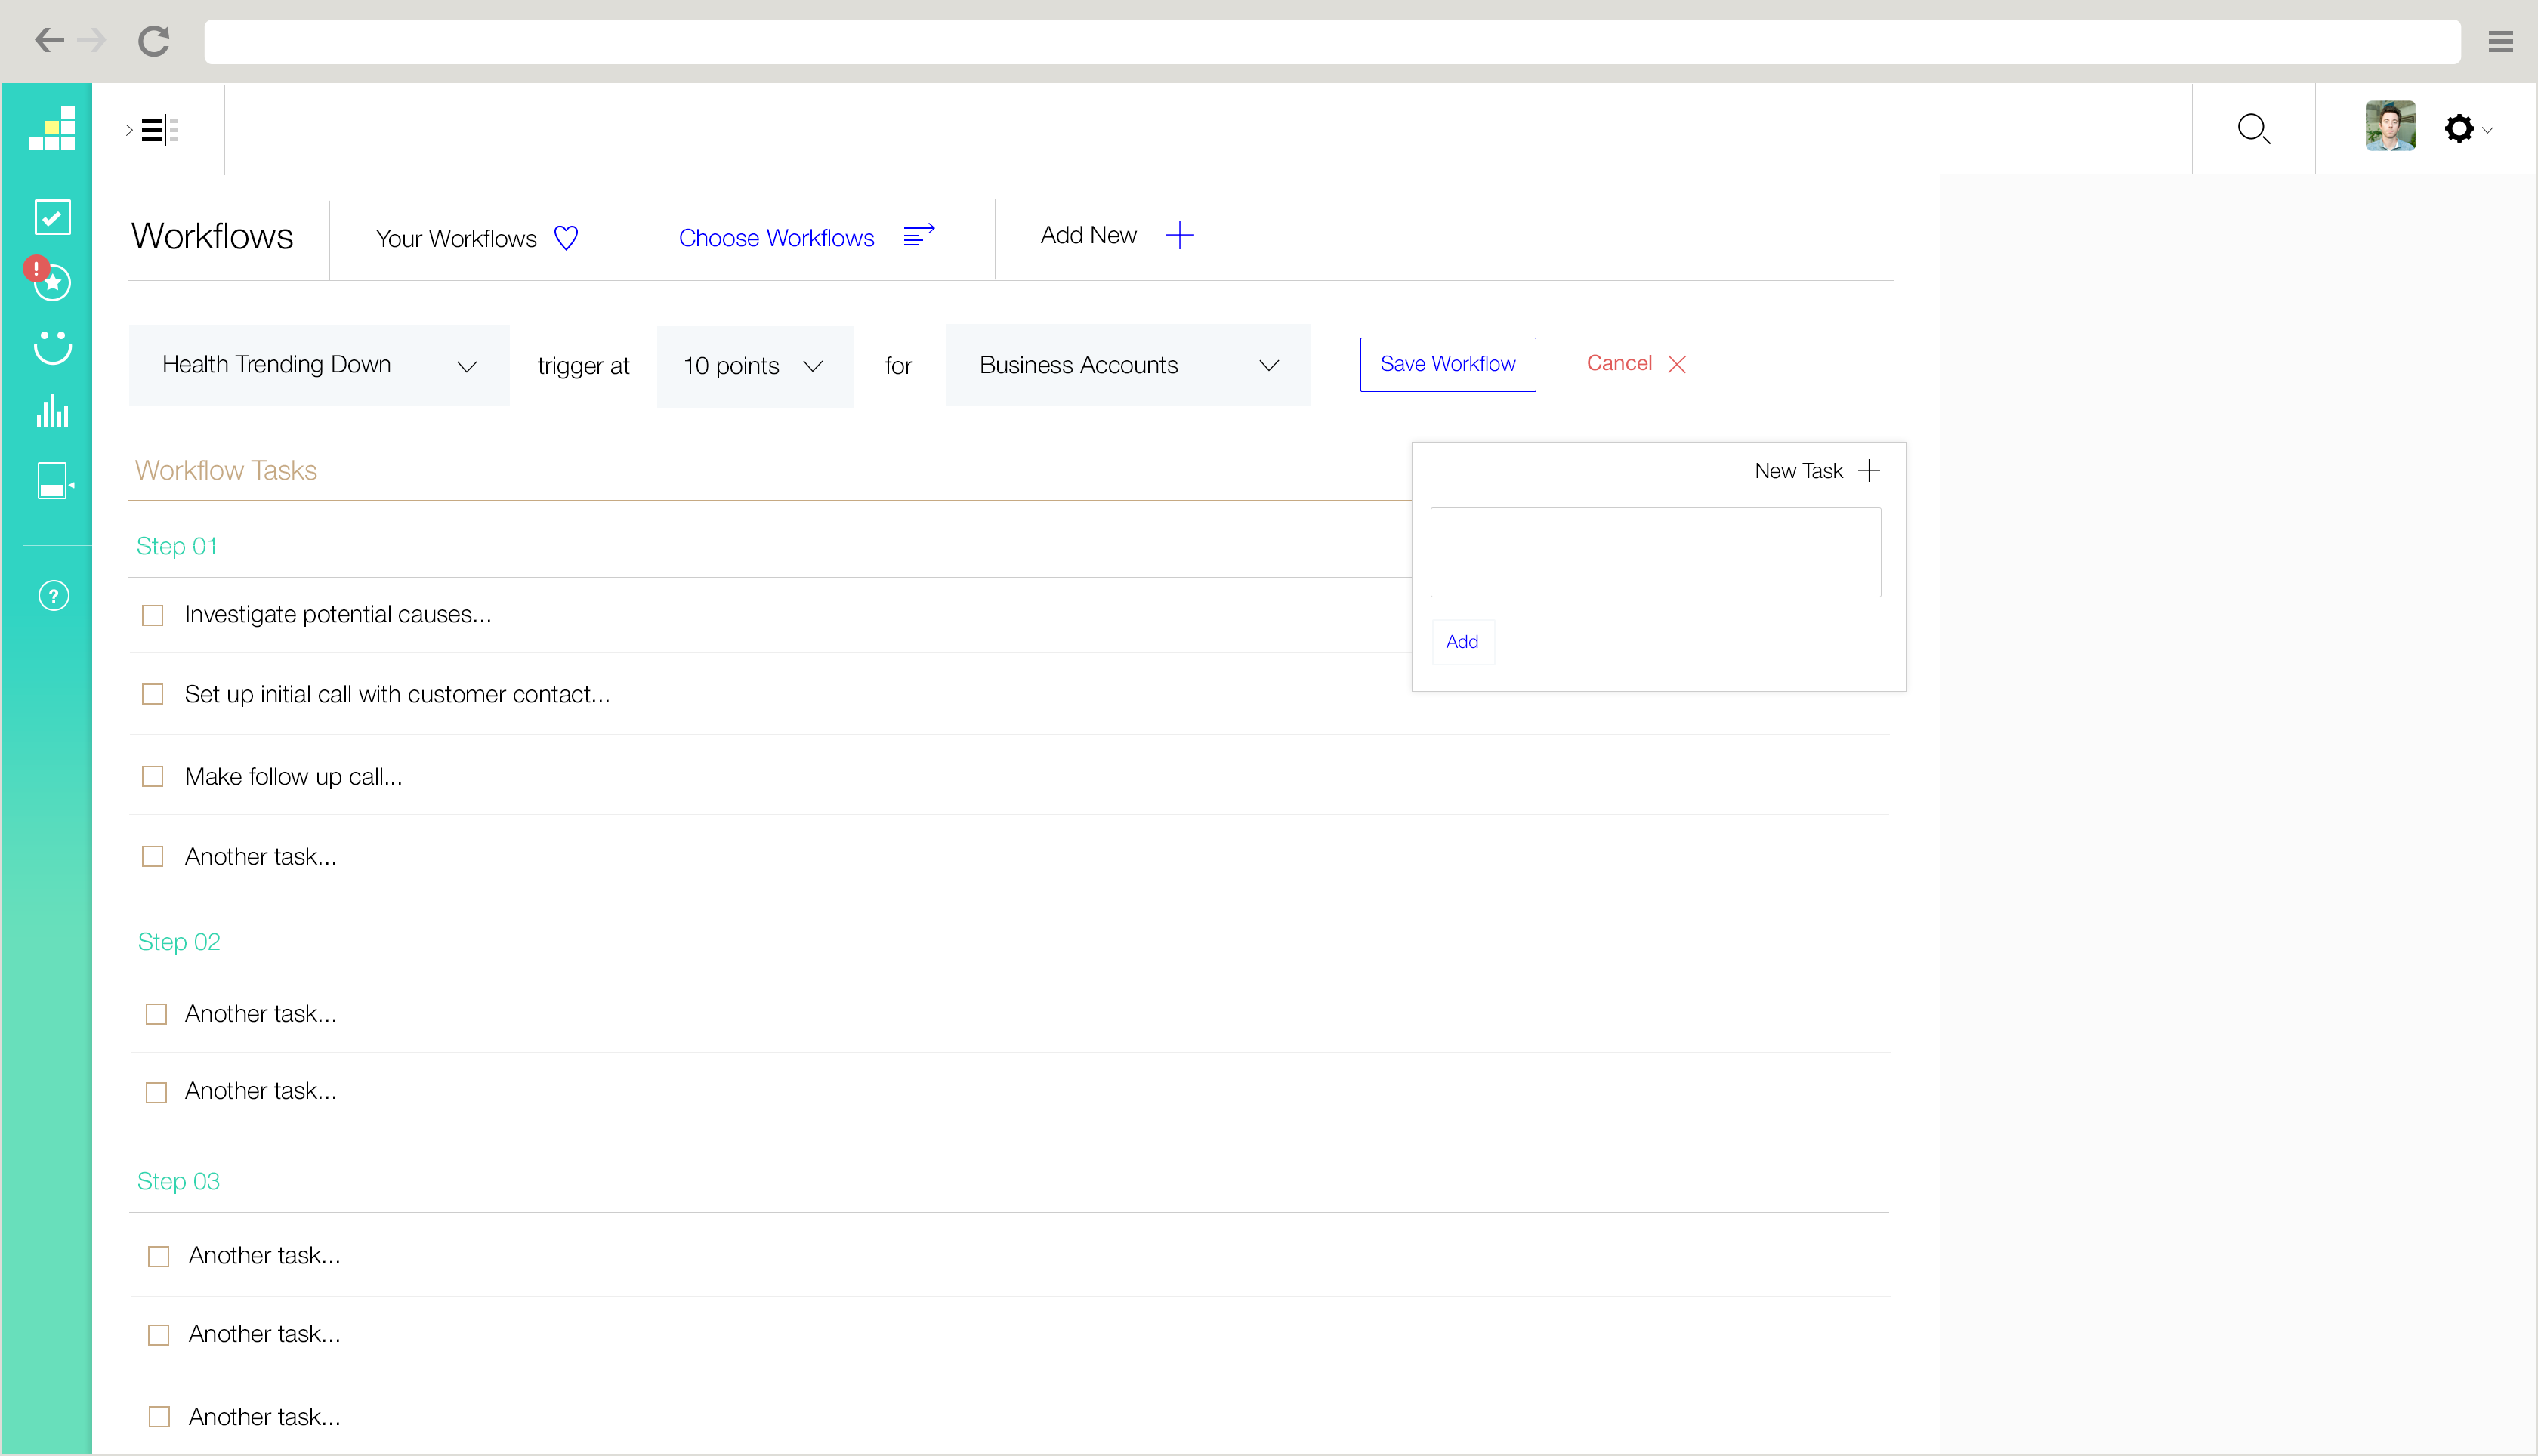Open the smiley face sidebar icon

pyautogui.click(x=53, y=347)
